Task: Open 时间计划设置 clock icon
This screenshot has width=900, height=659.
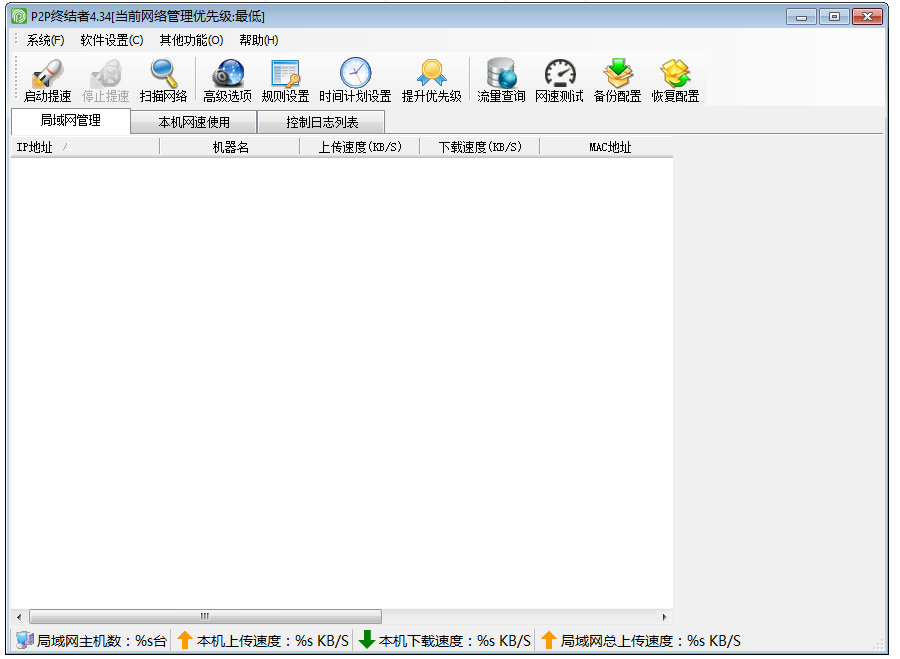Action: (x=355, y=73)
